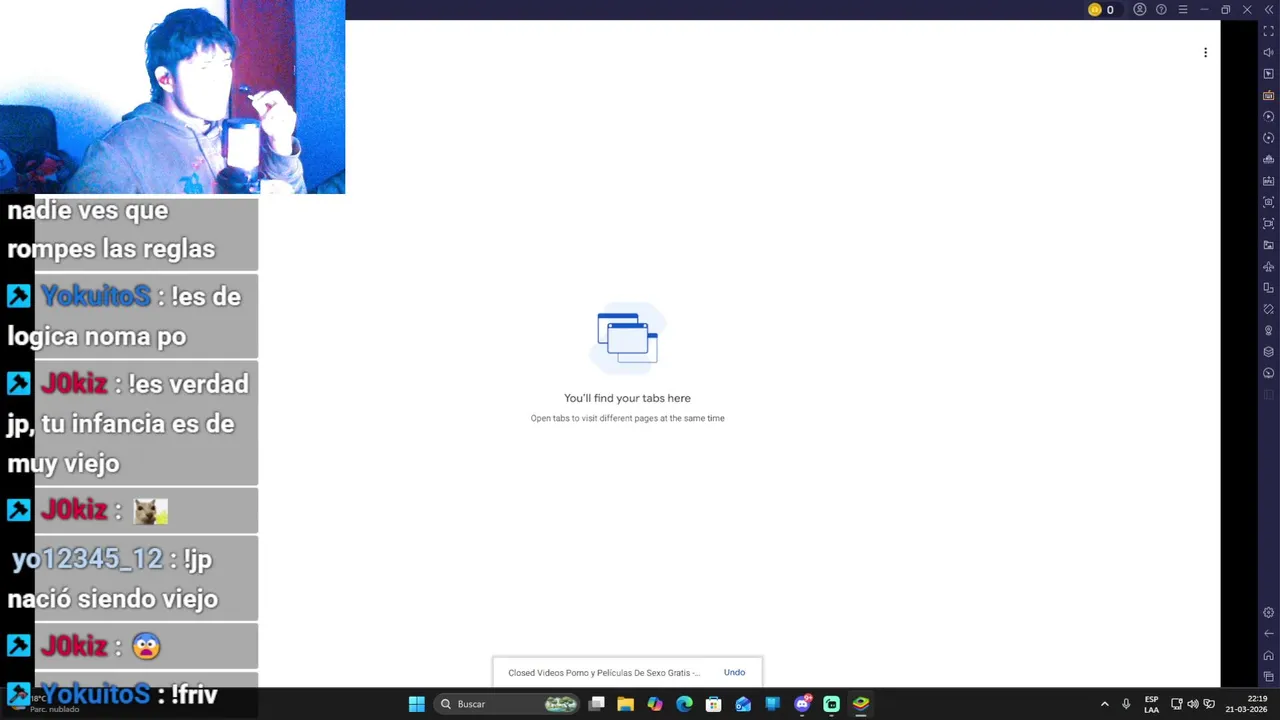This screenshot has width=1280, height=720.
Task: Open BlueStacks help question mark icon
Action: 1161,9
